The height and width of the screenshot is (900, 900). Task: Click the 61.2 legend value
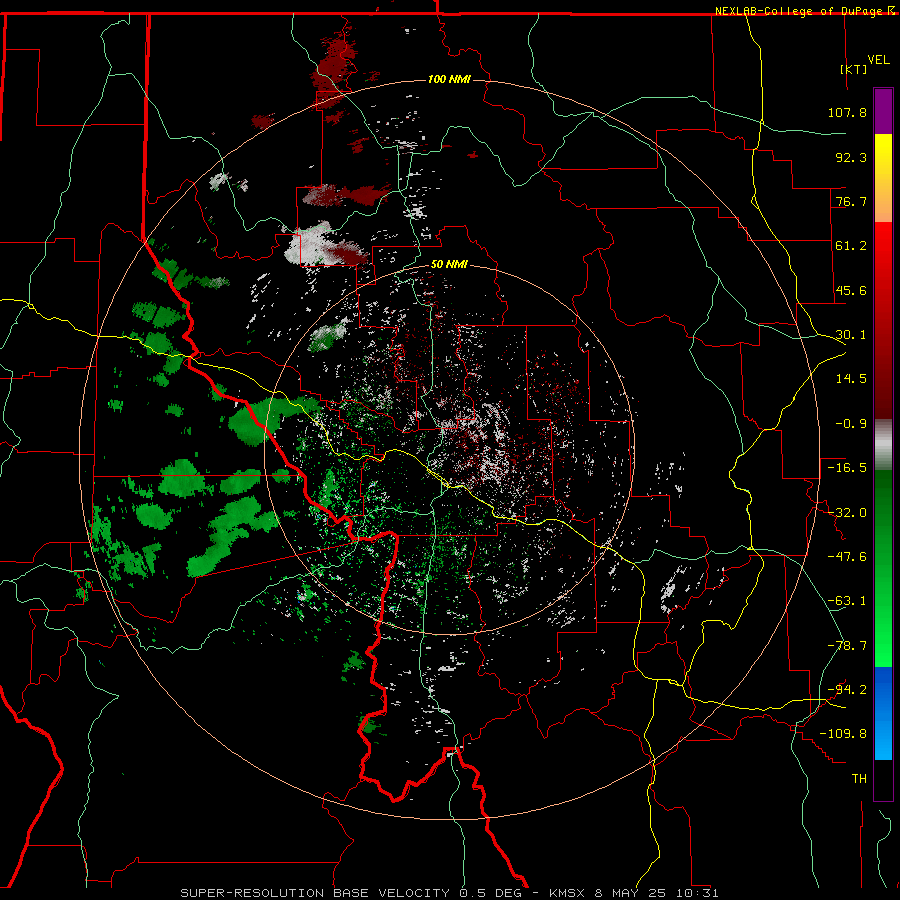click(851, 246)
